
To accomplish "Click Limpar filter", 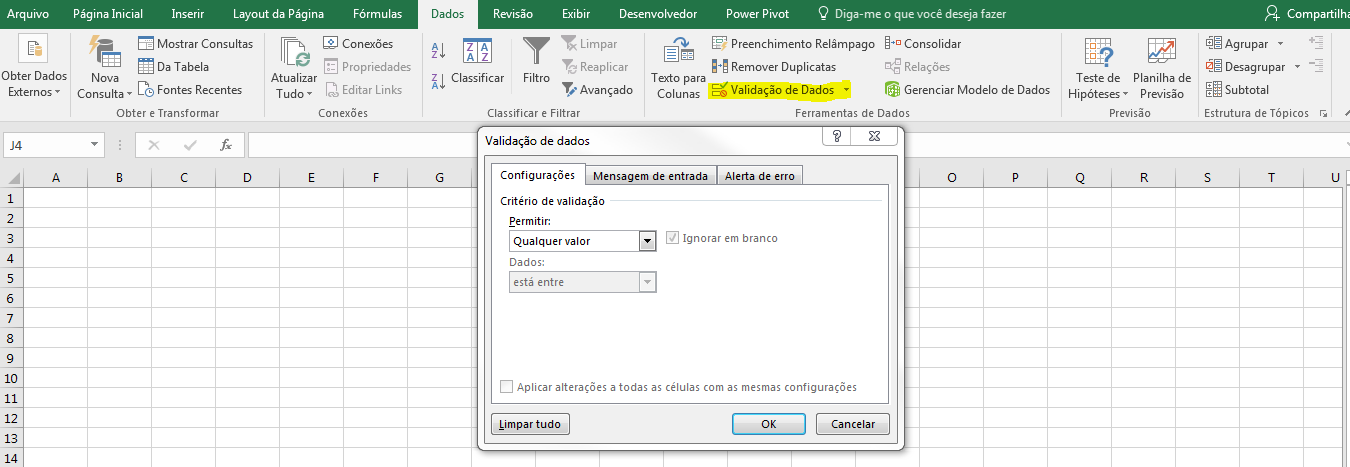I will click(x=588, y=44).
